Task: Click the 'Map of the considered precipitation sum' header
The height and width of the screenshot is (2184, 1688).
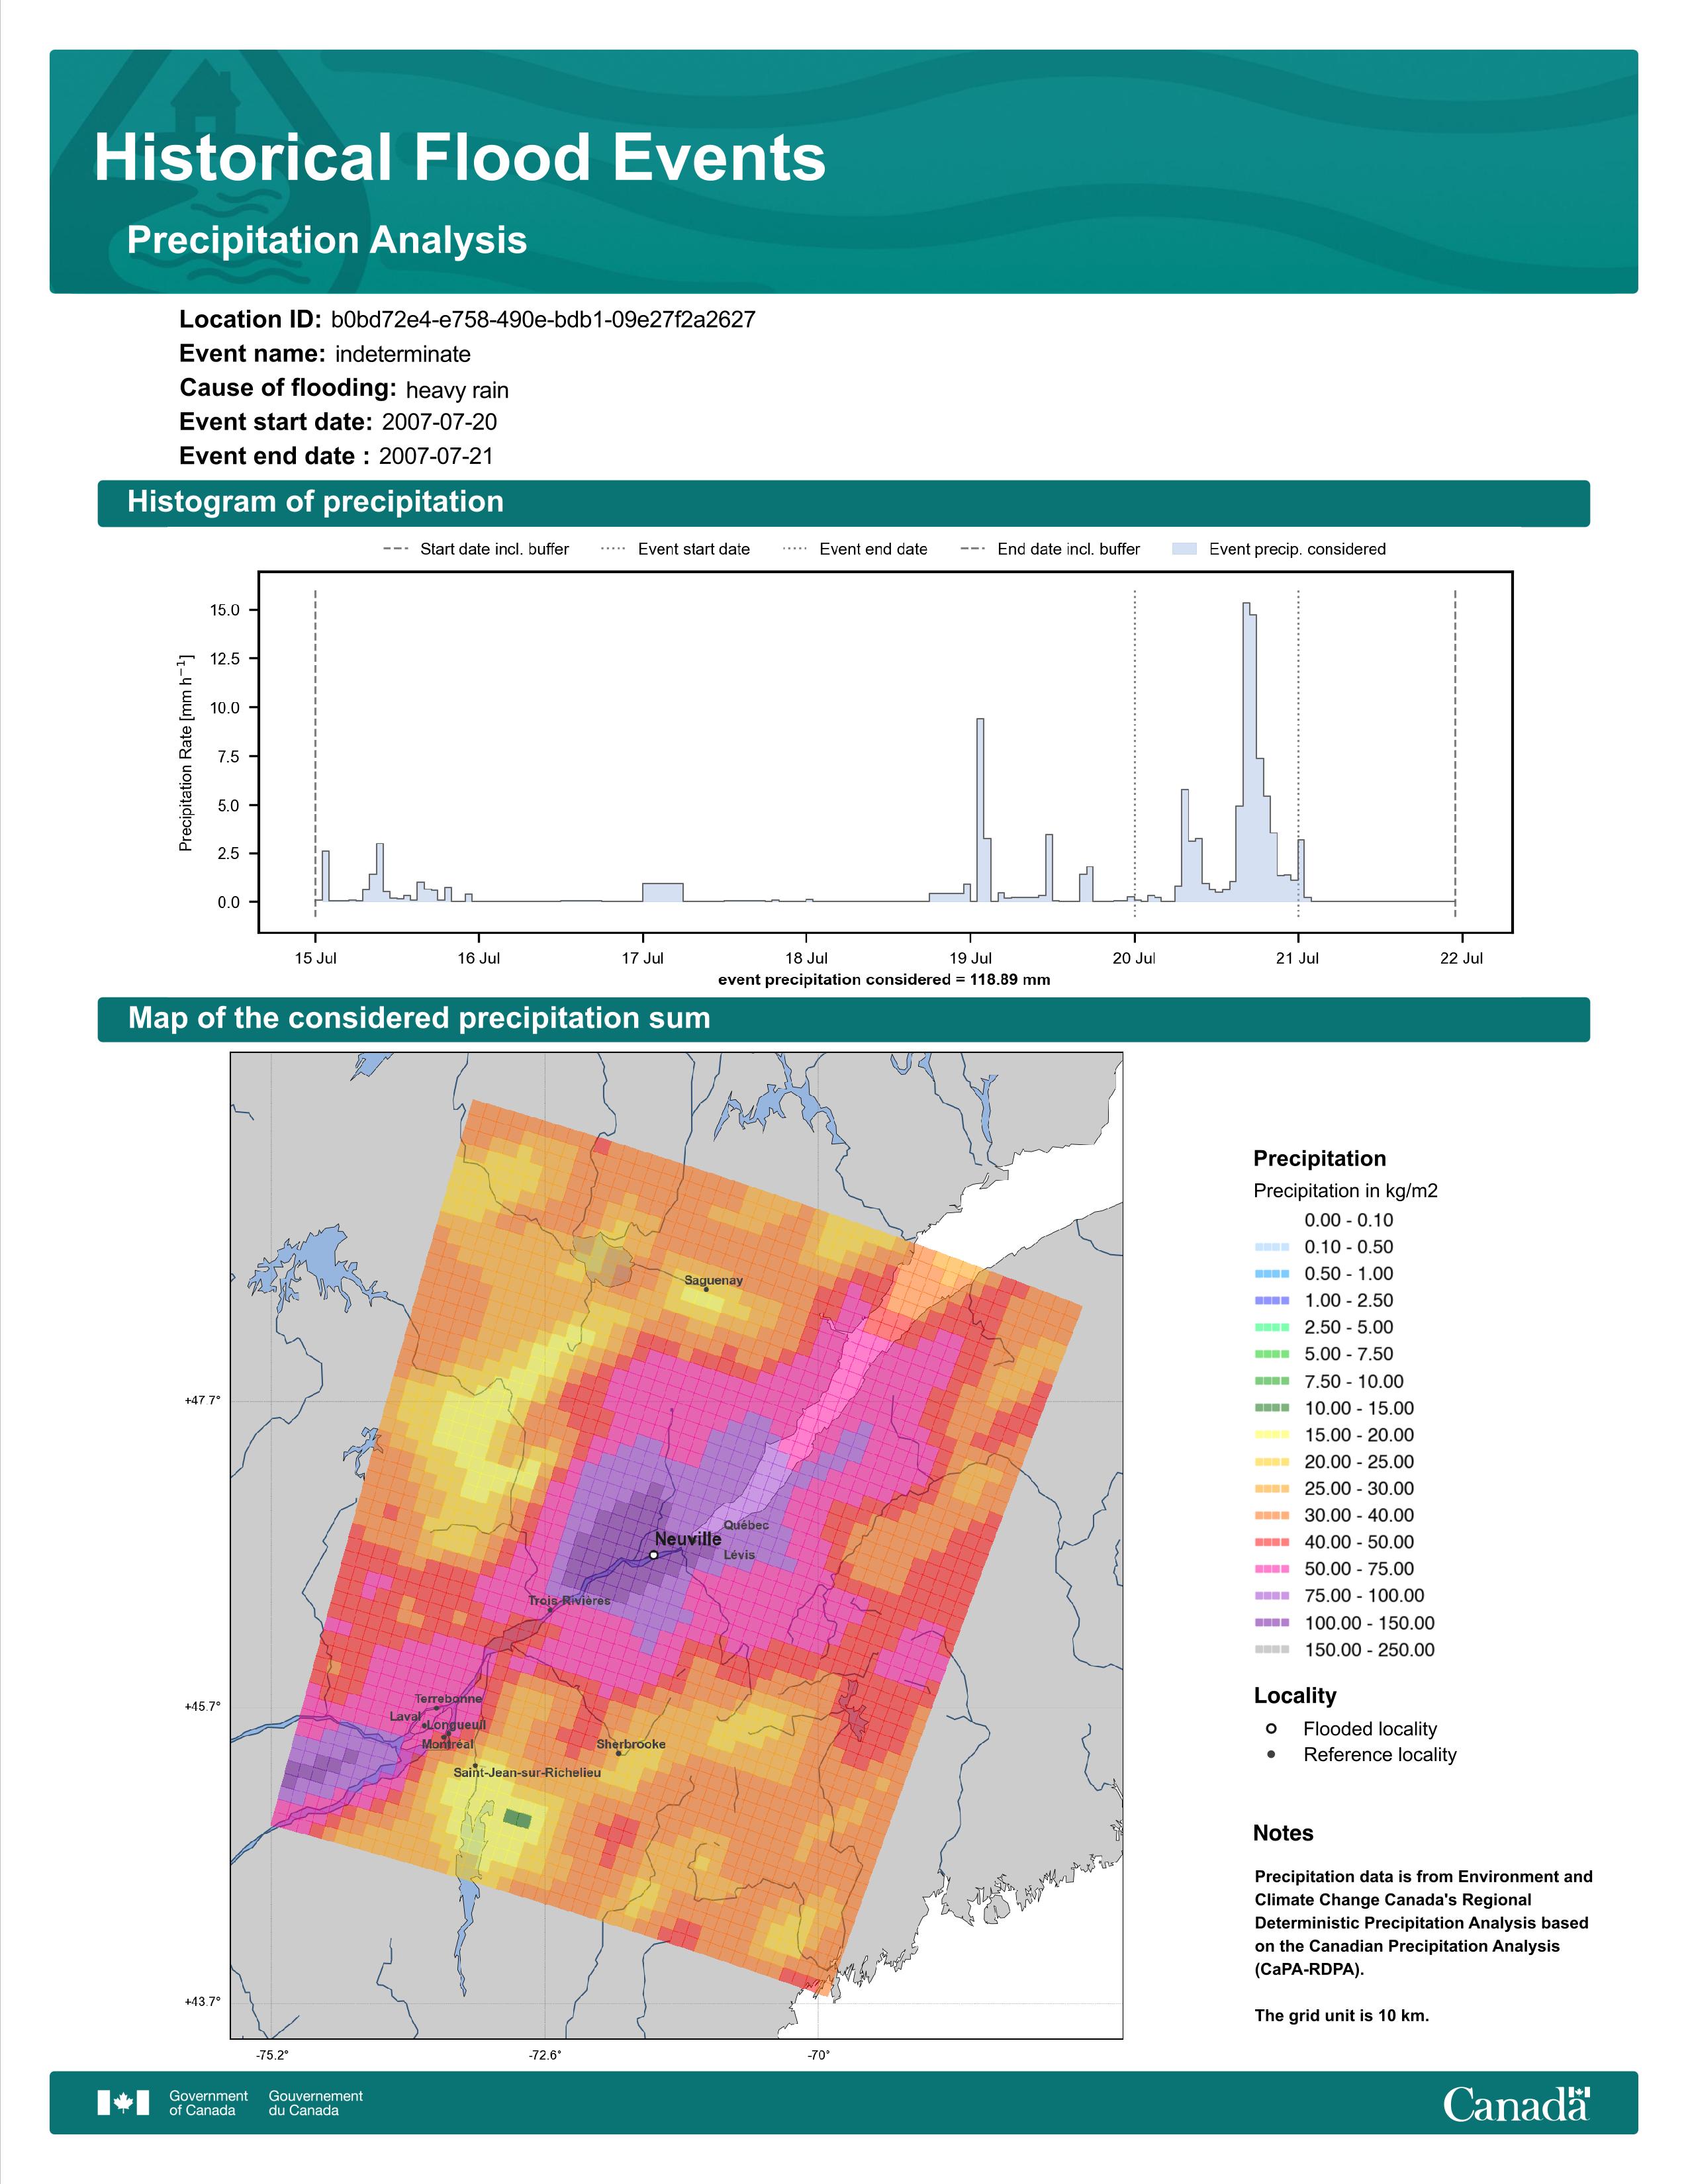Action: (x=419, y=1018)
